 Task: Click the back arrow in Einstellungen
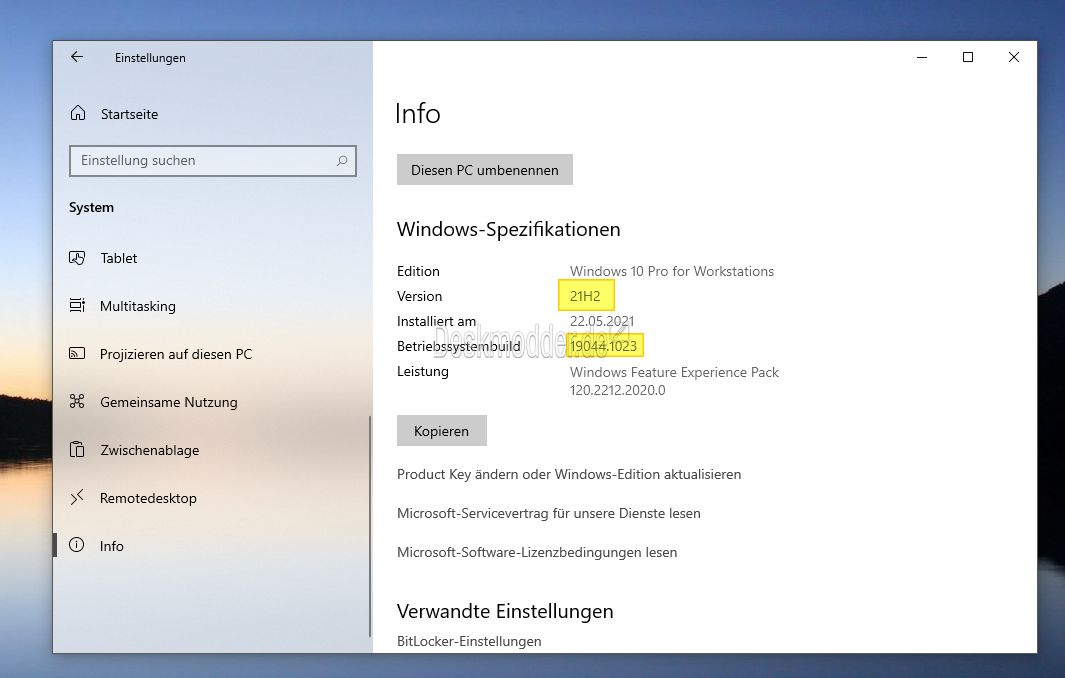[x=77, y=57]
